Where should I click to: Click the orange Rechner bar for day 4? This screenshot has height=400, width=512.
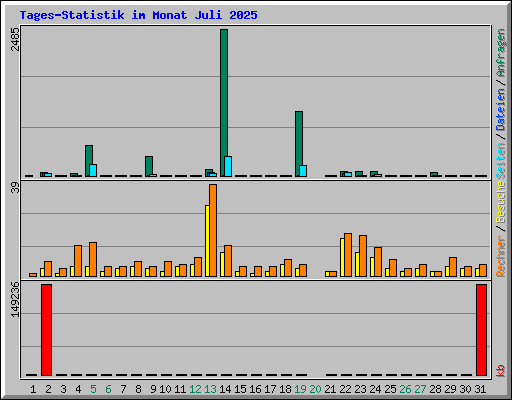click(78, 261)
